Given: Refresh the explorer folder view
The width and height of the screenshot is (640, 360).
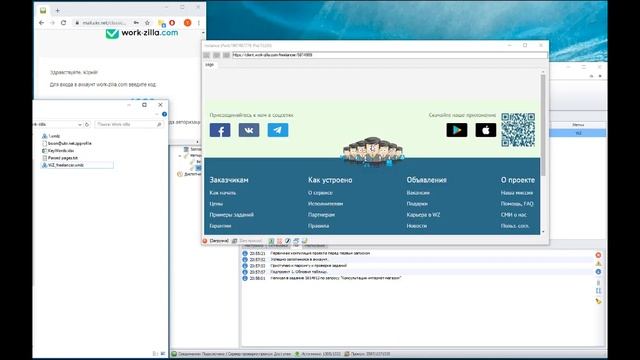Looking at the screenshot, I should (87, 124).
